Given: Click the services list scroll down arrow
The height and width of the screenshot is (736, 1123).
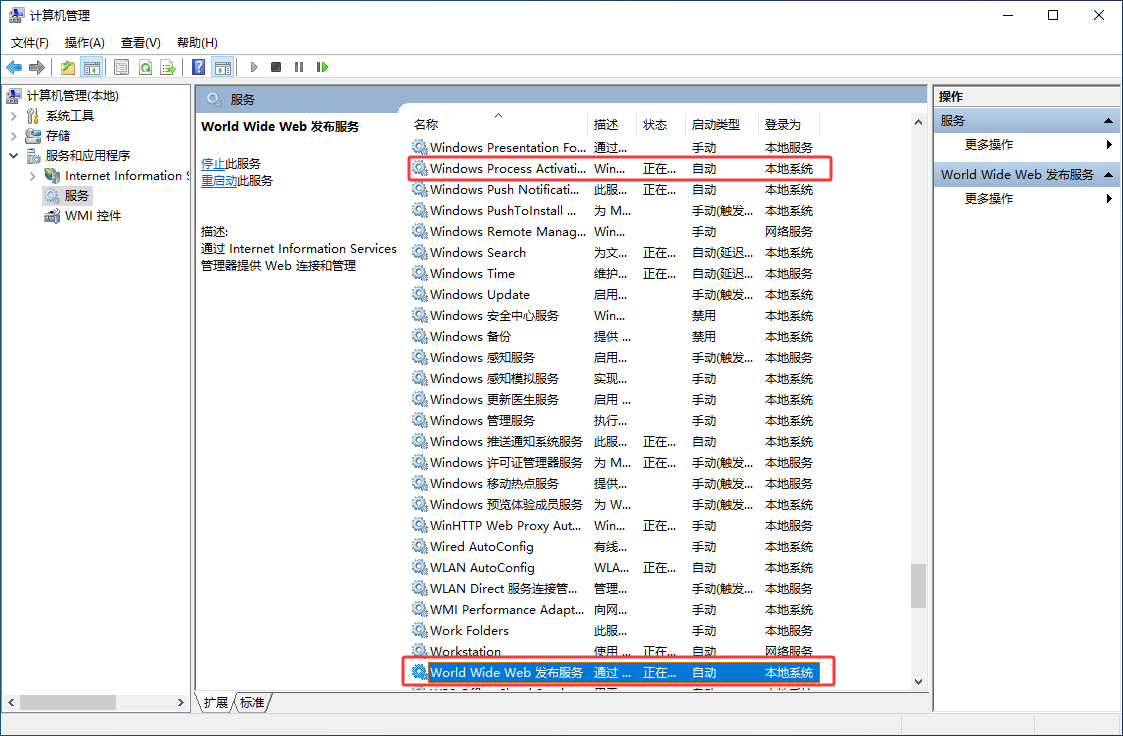Looking at the screenshot, I should 918,682.
